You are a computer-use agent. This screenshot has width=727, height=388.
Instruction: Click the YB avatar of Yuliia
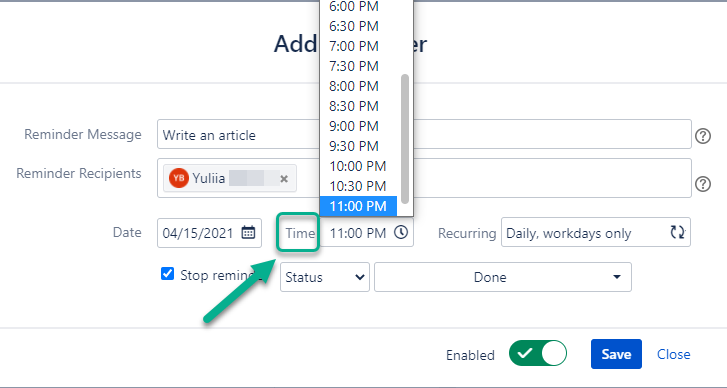(179, 178)
